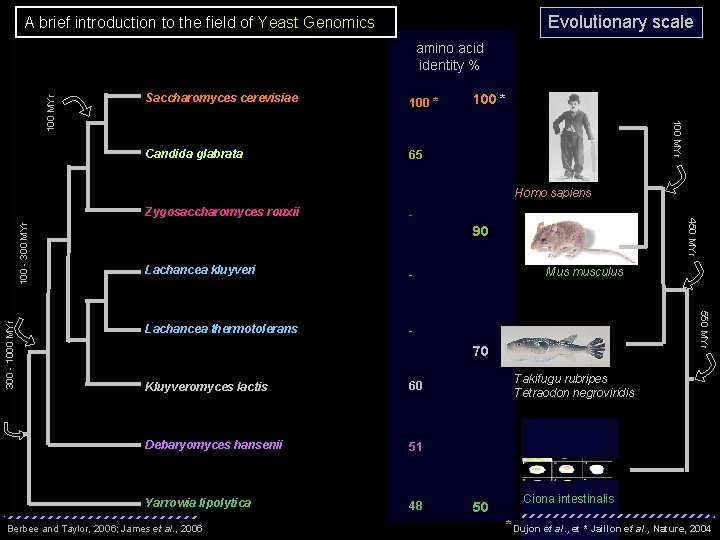The image size is (720, 540).
Task: Click the 'Evolutionary scale' title box
Action: coord(621,22)
